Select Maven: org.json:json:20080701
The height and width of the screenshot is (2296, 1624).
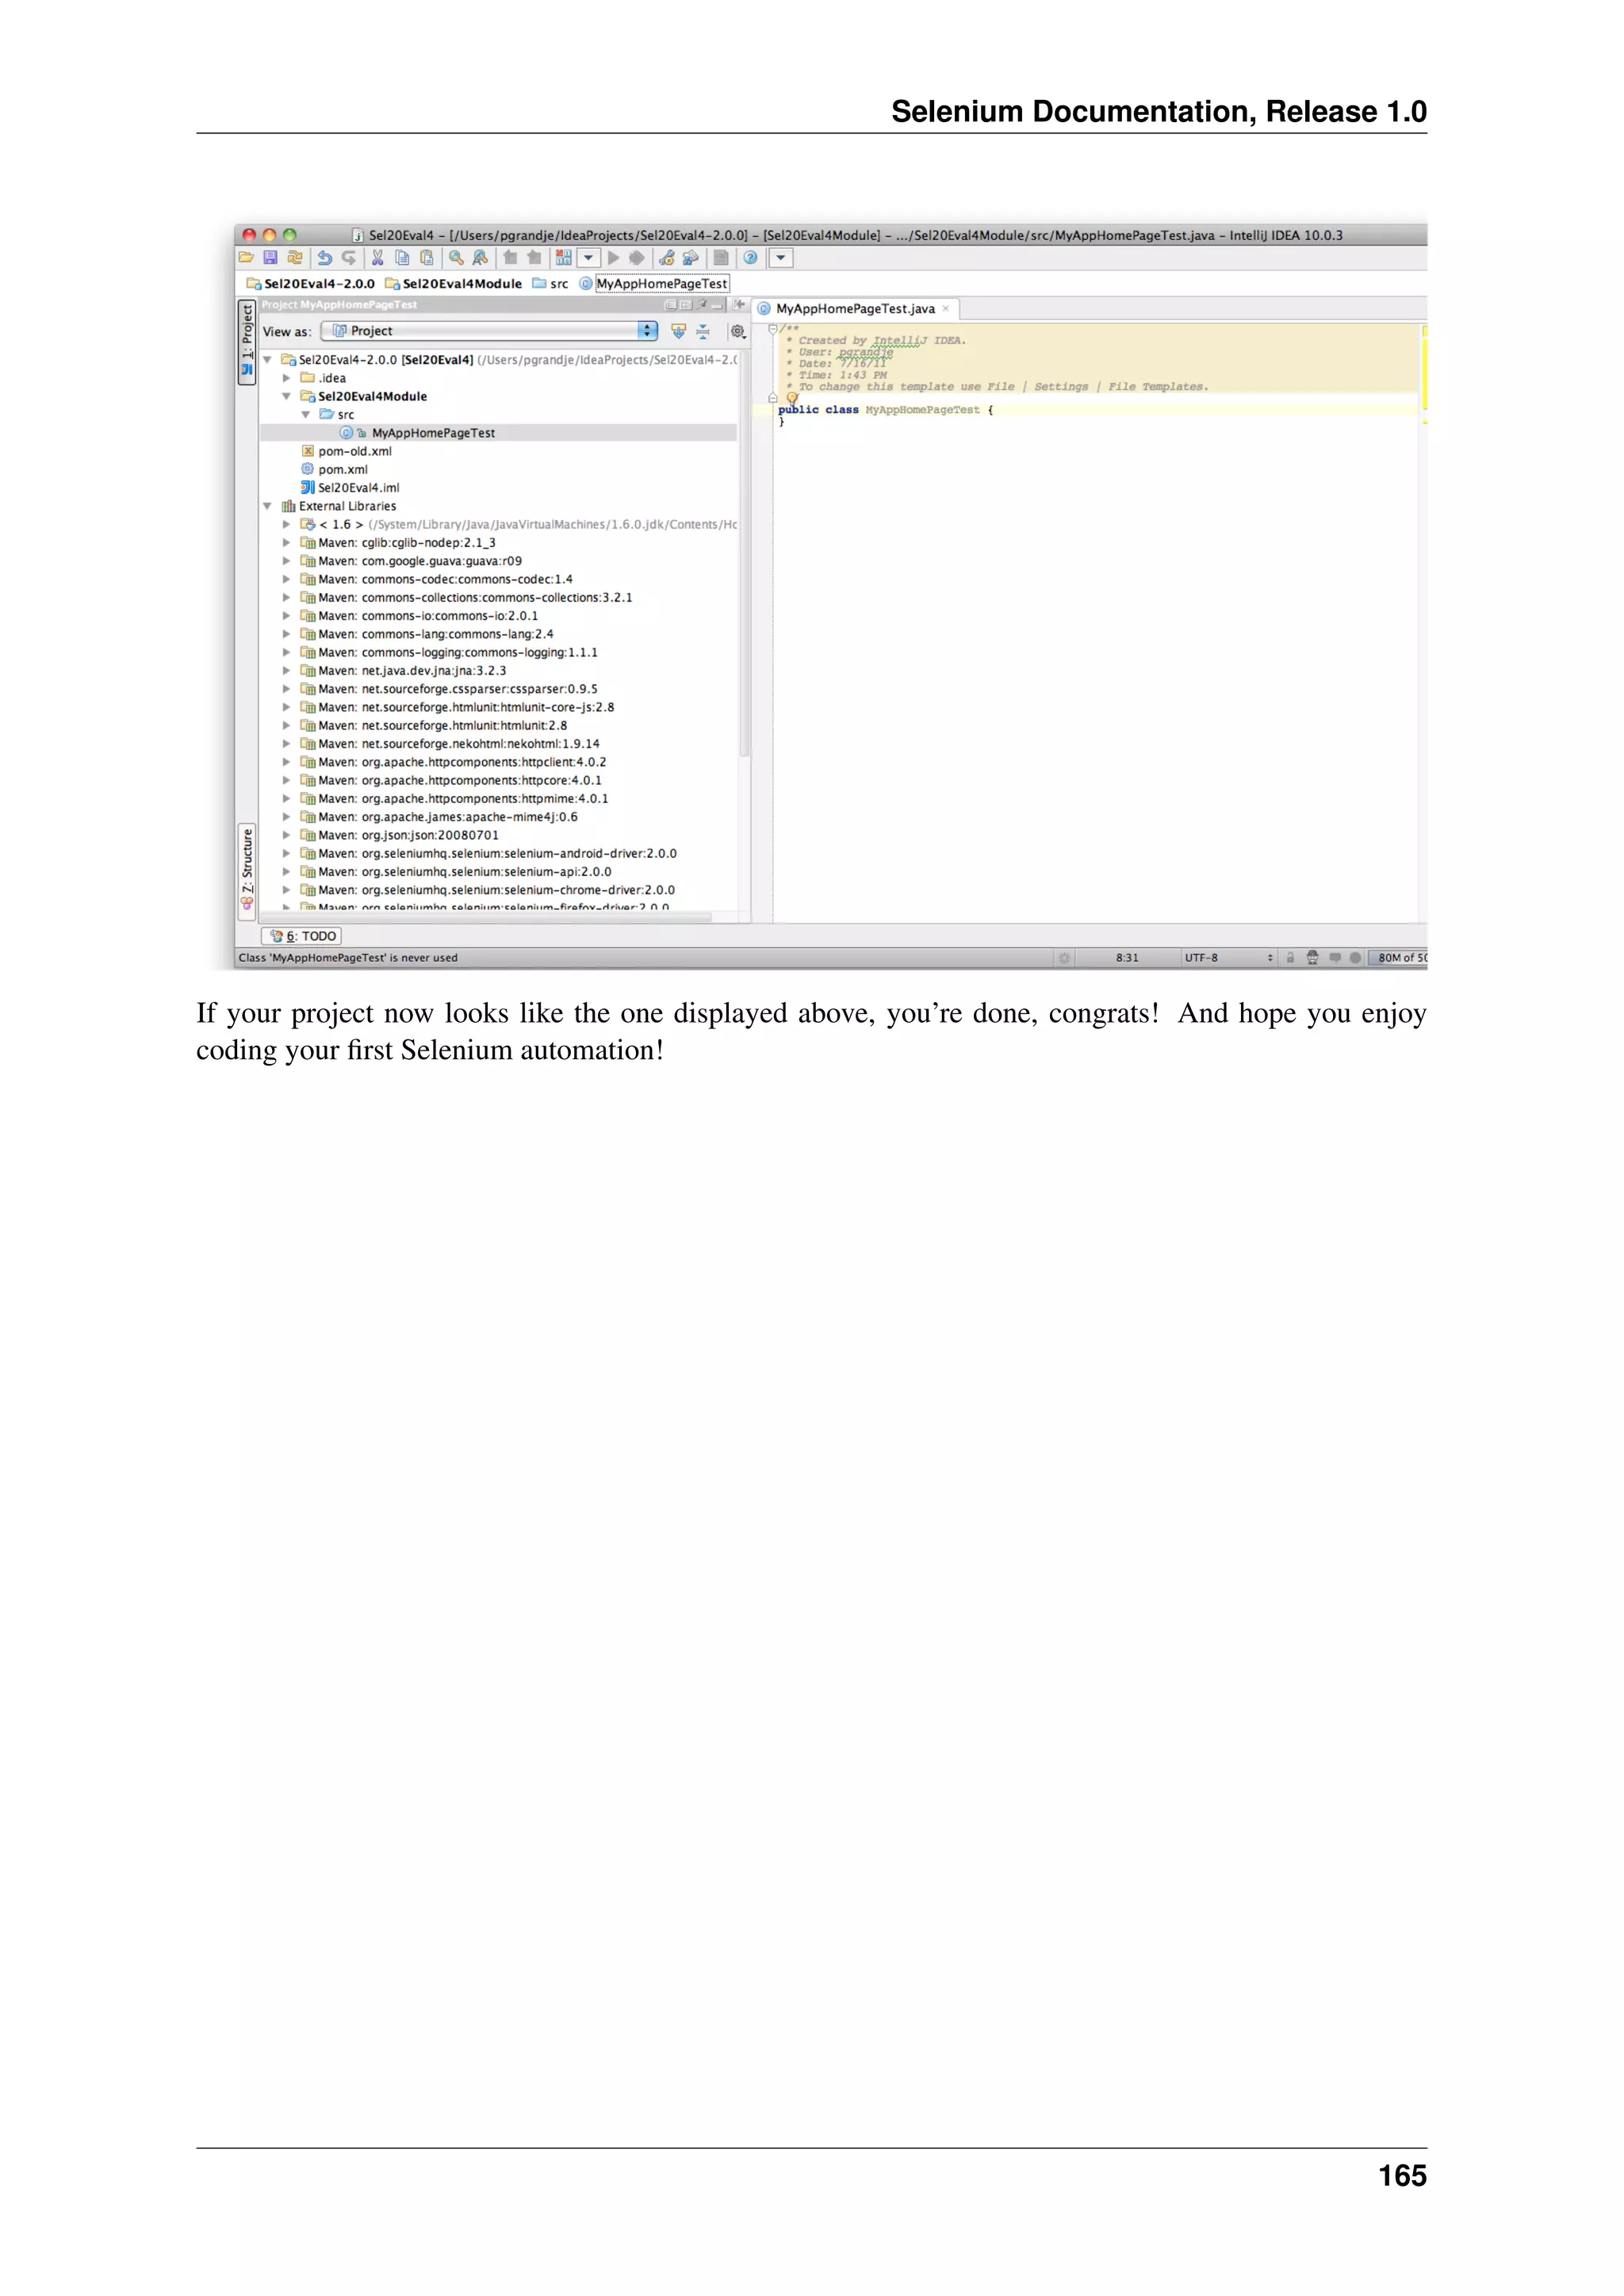coord(400,835)
